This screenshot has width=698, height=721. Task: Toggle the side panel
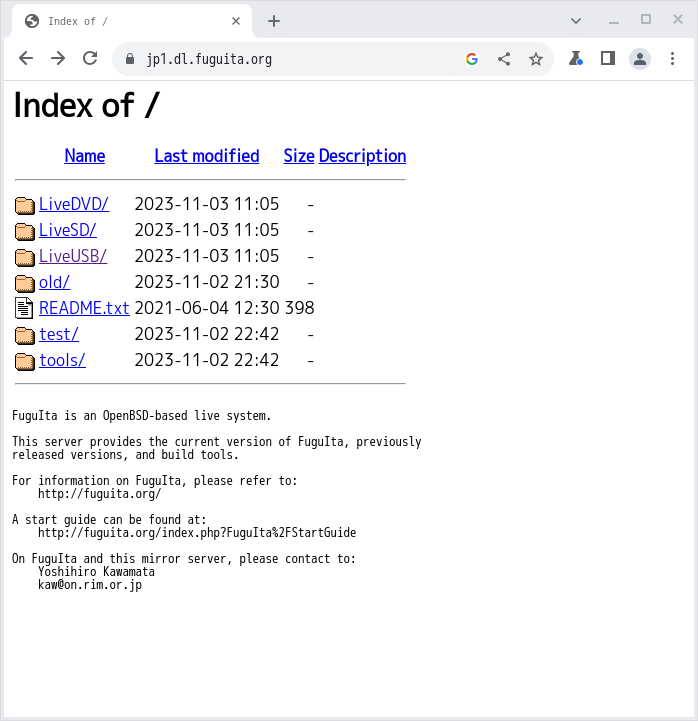607,59
